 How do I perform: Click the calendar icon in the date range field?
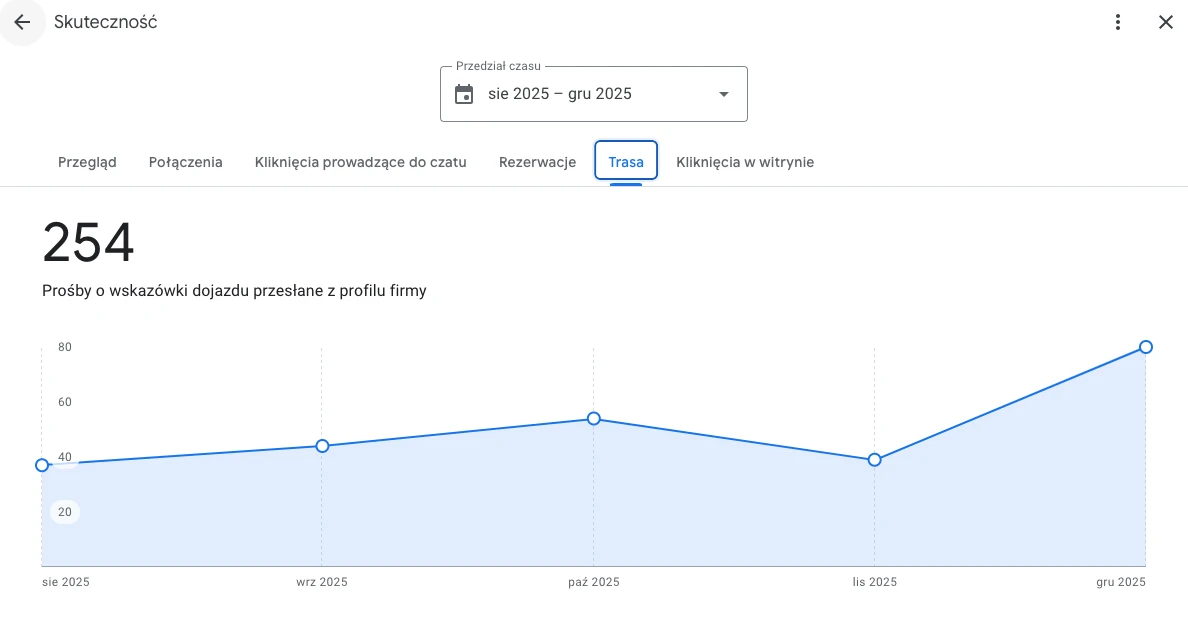464,94
